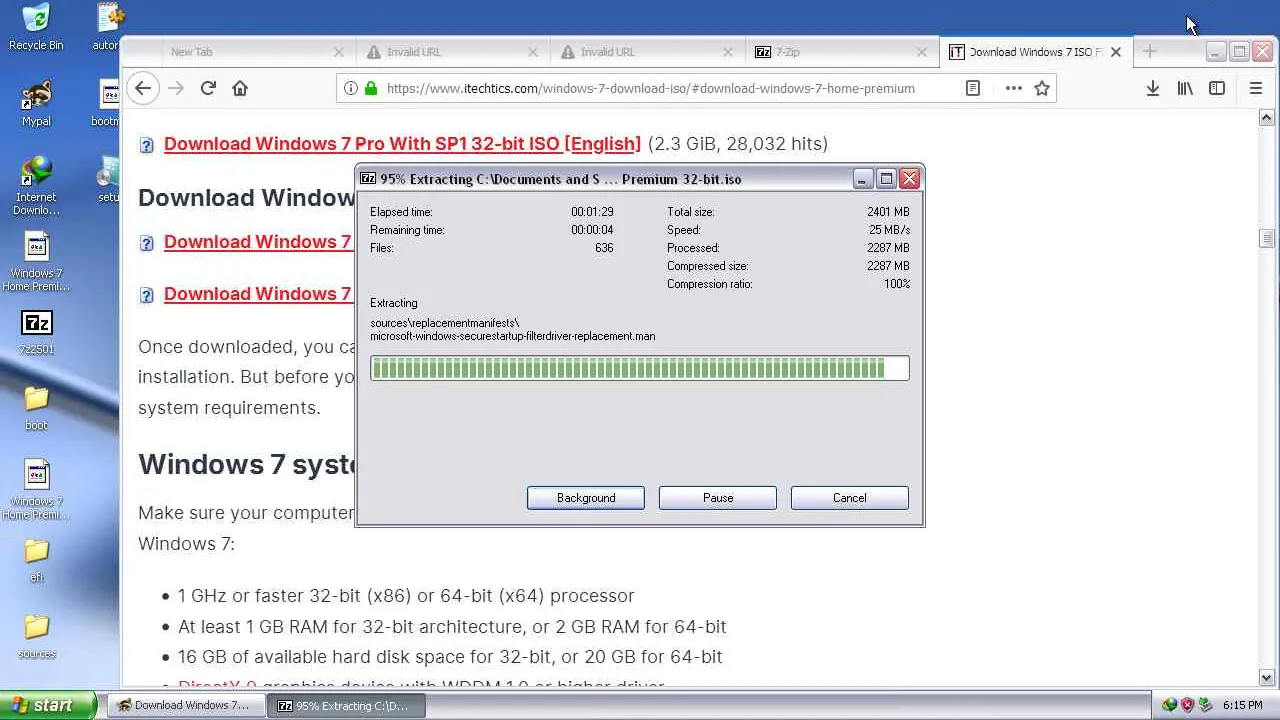Click the red security shield tray icon
Screen dimensions: 1280x720
(x=1187, y=705)
